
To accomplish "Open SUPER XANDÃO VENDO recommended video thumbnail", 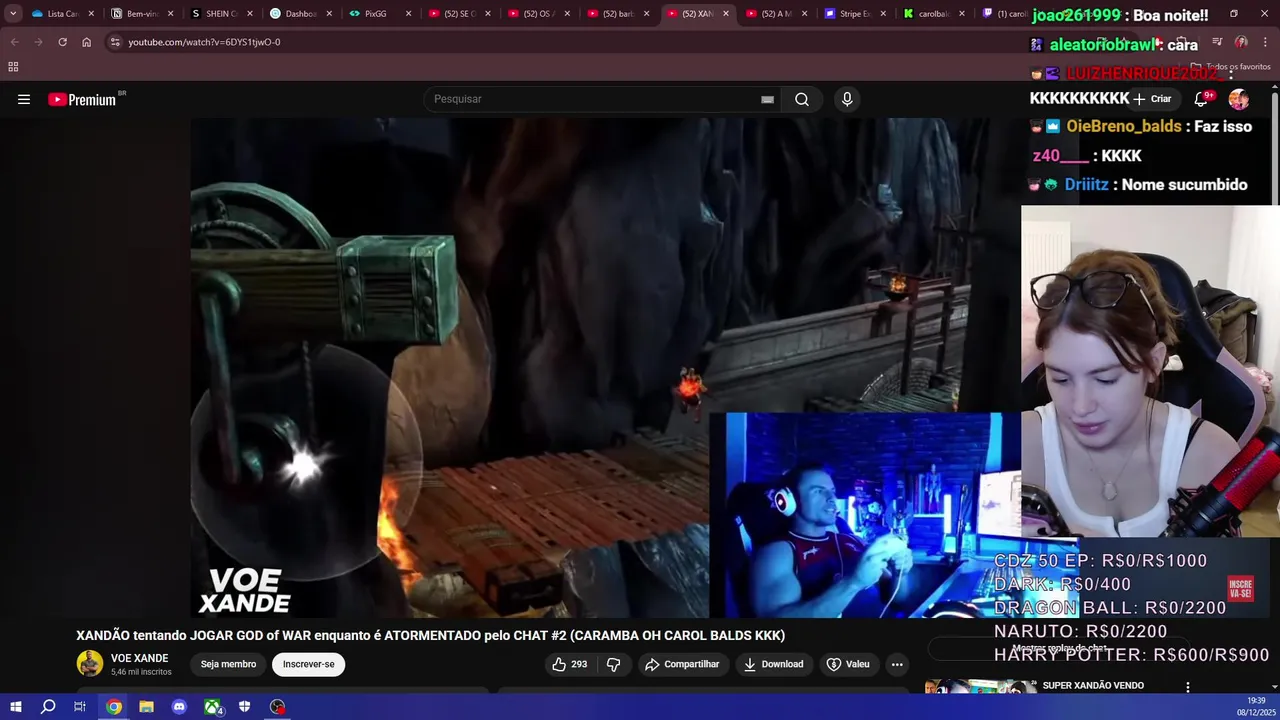I will click(978, 687).
